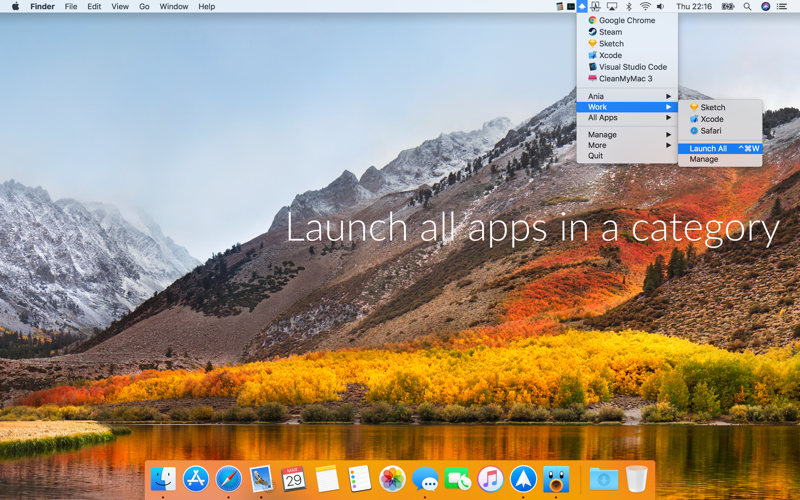
Task: Expand the Ania category submenu
Action: click(627, 96)
